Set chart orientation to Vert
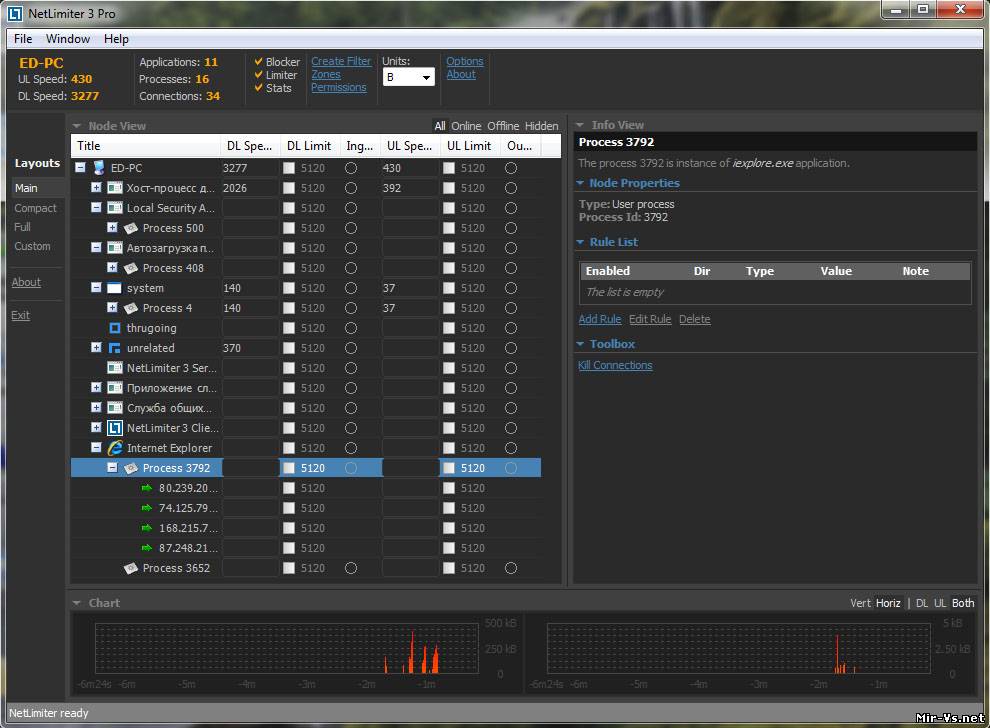Image resolution: width=990 pixels, height=728 pixels. pos(860,603)
